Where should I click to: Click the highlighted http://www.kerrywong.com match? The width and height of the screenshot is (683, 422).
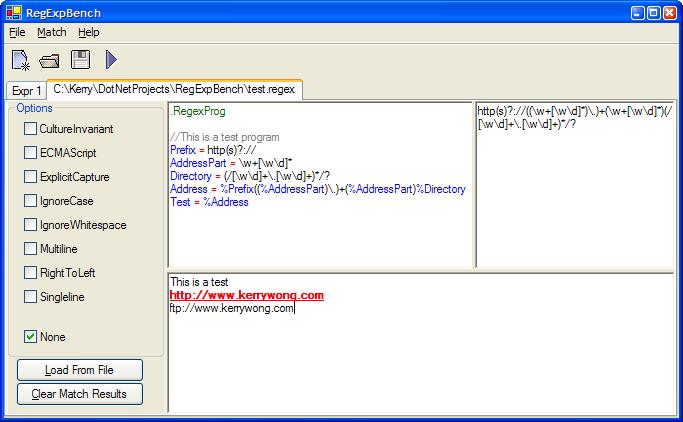pyautogui.click(x=247, y=295)
